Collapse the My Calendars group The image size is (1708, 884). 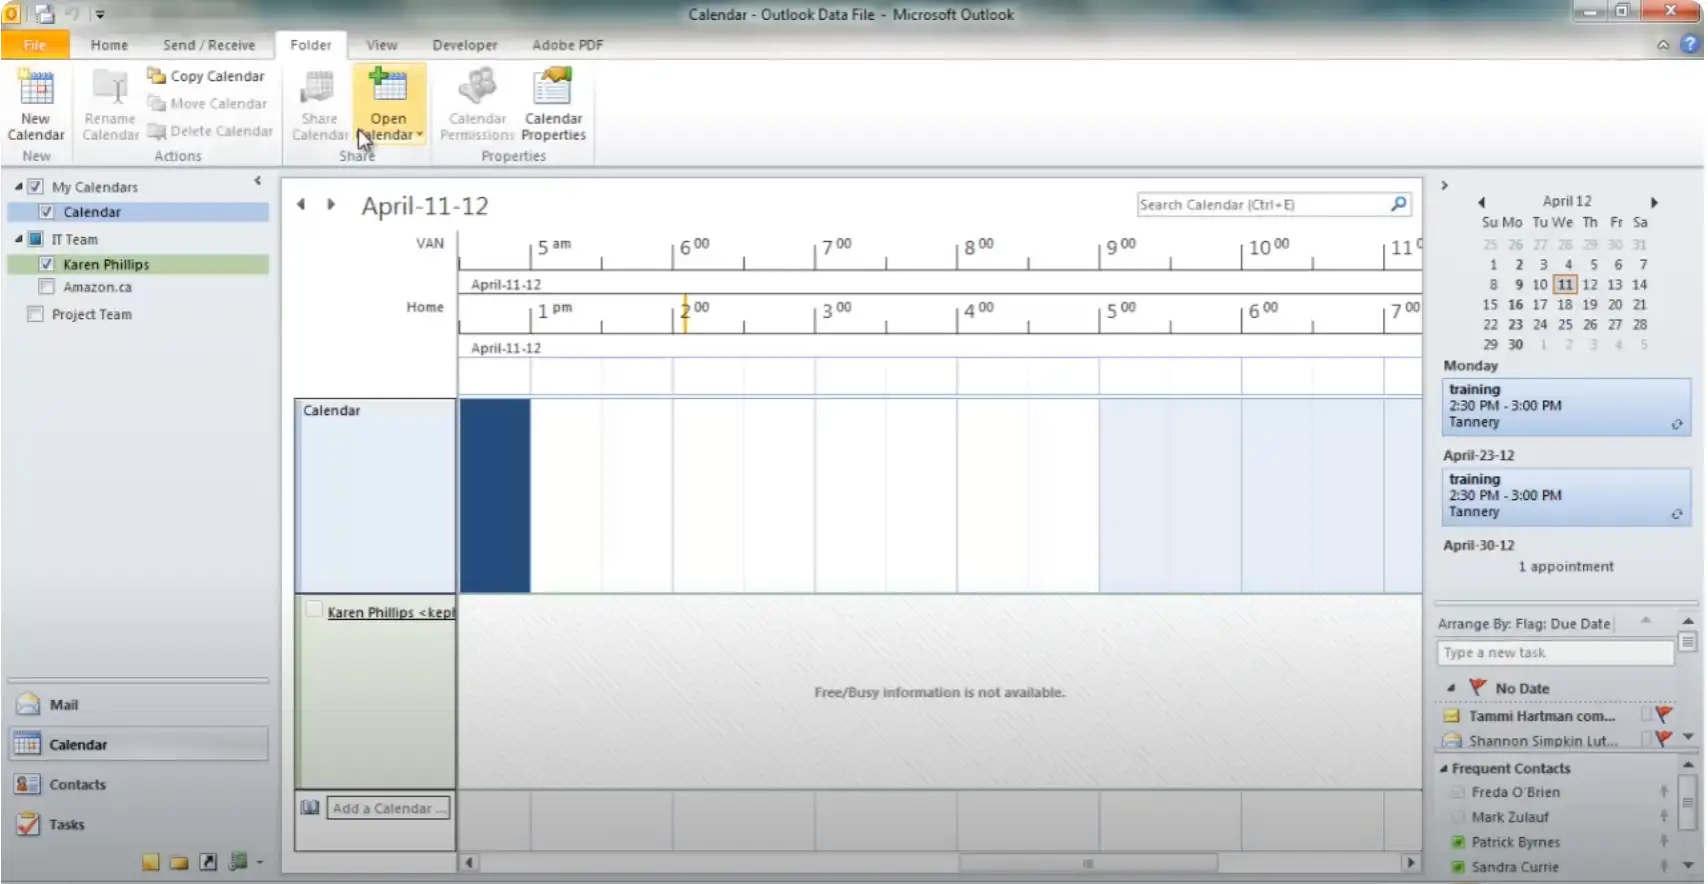[x=19, y=187]
